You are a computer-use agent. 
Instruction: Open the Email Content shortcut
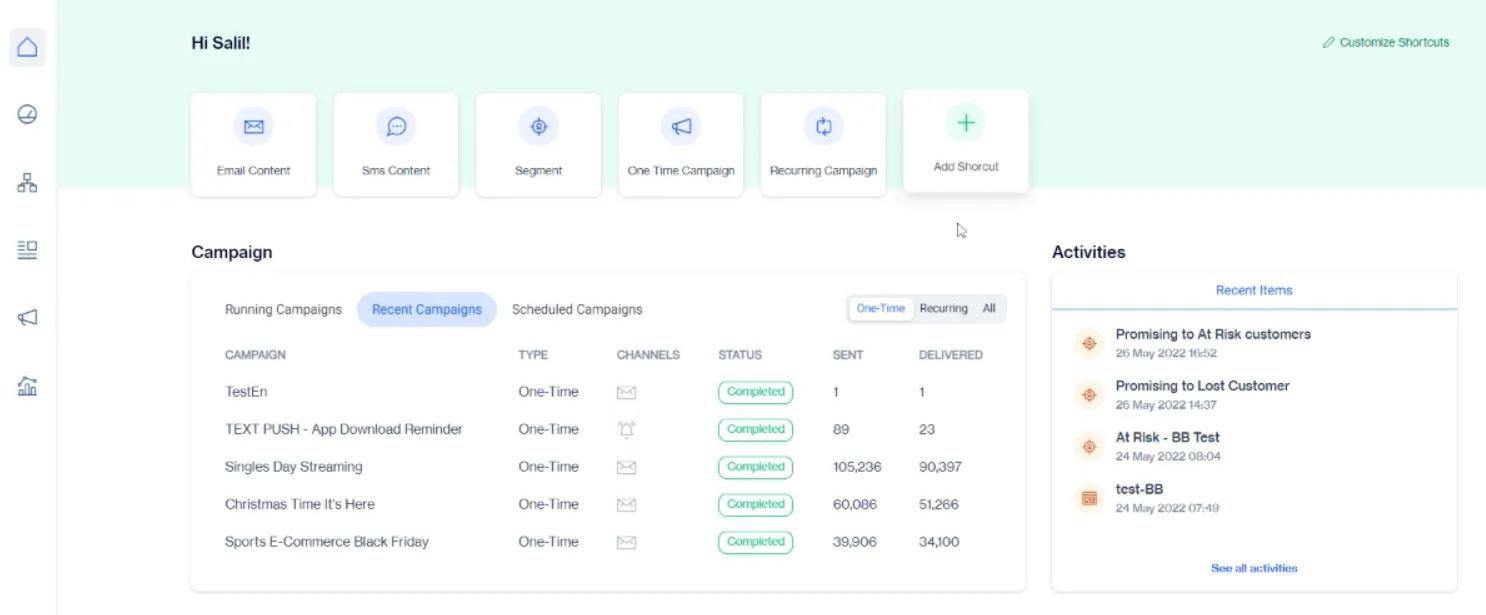253,144
